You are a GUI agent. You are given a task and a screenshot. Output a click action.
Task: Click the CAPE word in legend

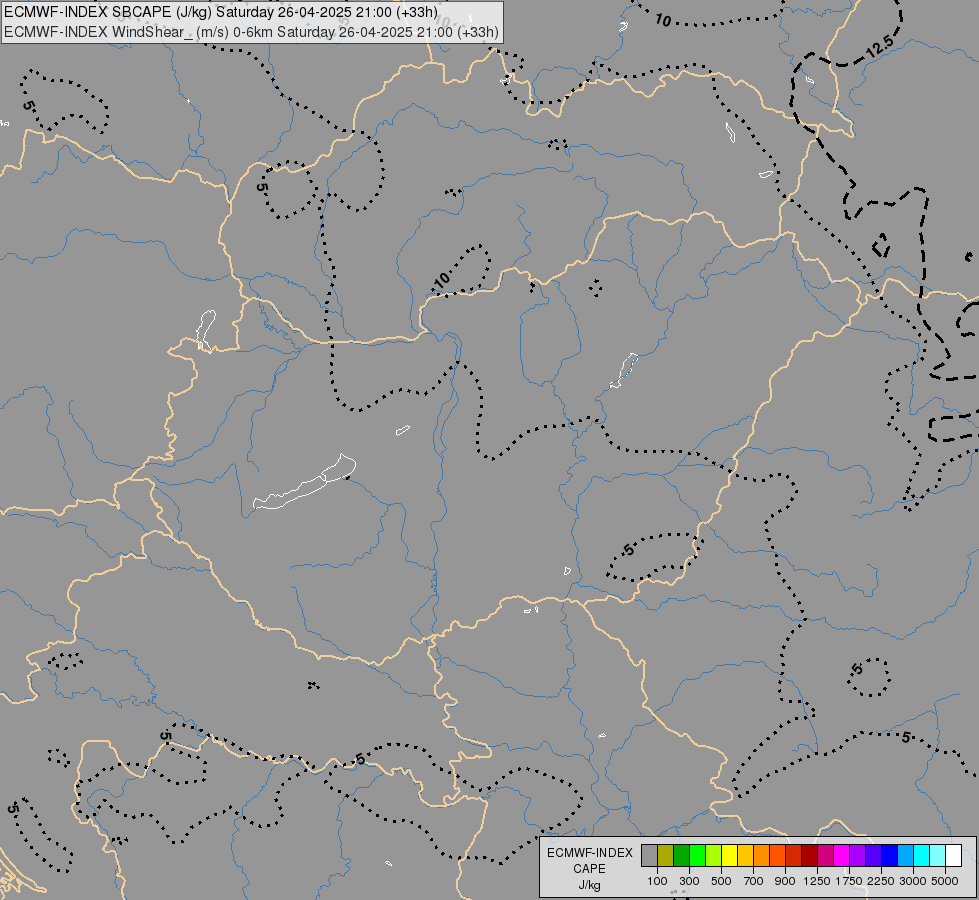click(x=589, y=869)
